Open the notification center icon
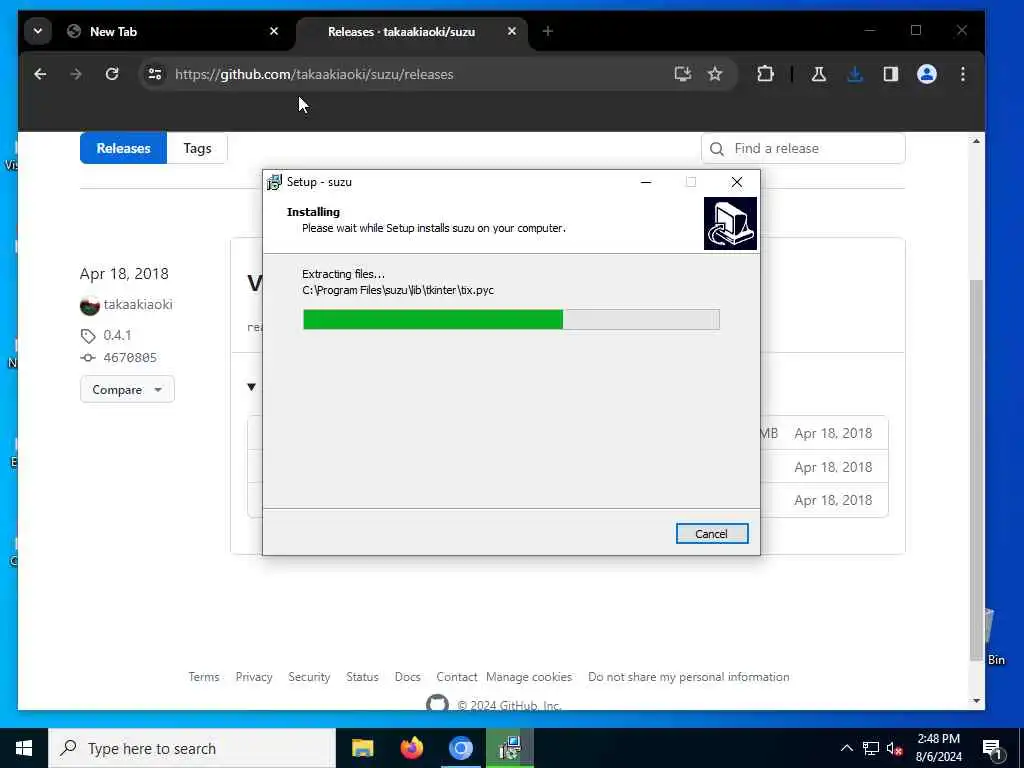This screenshot has height=768, width=1024. pos(992,748)
